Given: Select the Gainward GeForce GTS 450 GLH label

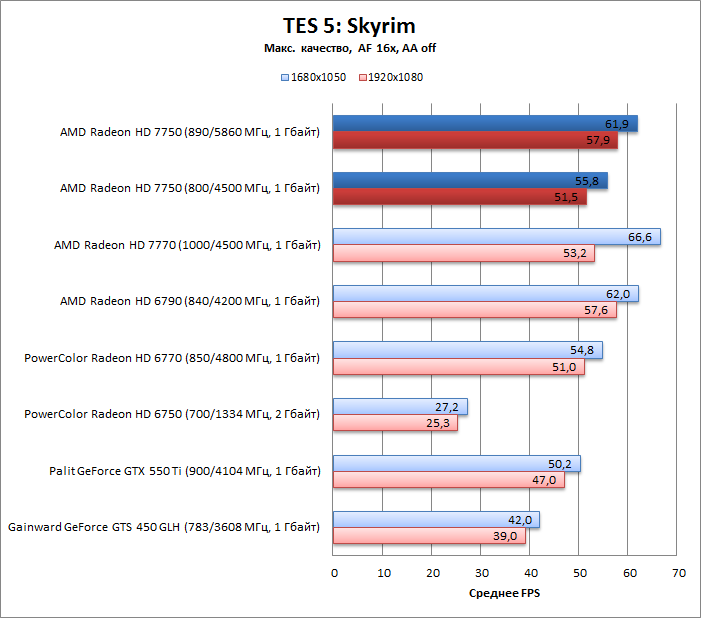Looking at the screenshot, I should [164, 527].
